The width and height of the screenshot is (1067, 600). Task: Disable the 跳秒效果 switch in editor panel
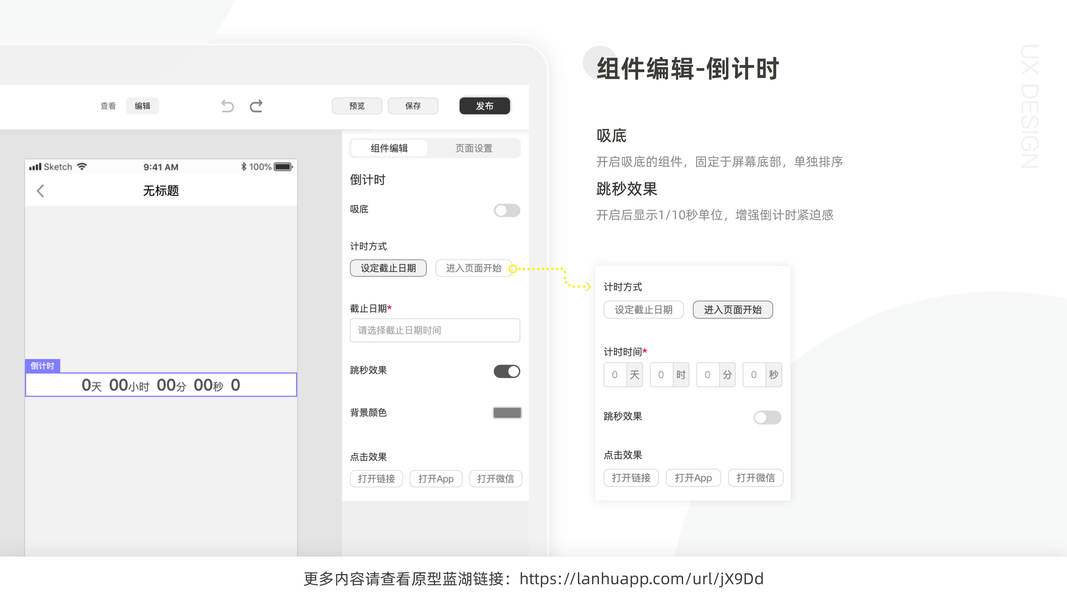[507, 371]
